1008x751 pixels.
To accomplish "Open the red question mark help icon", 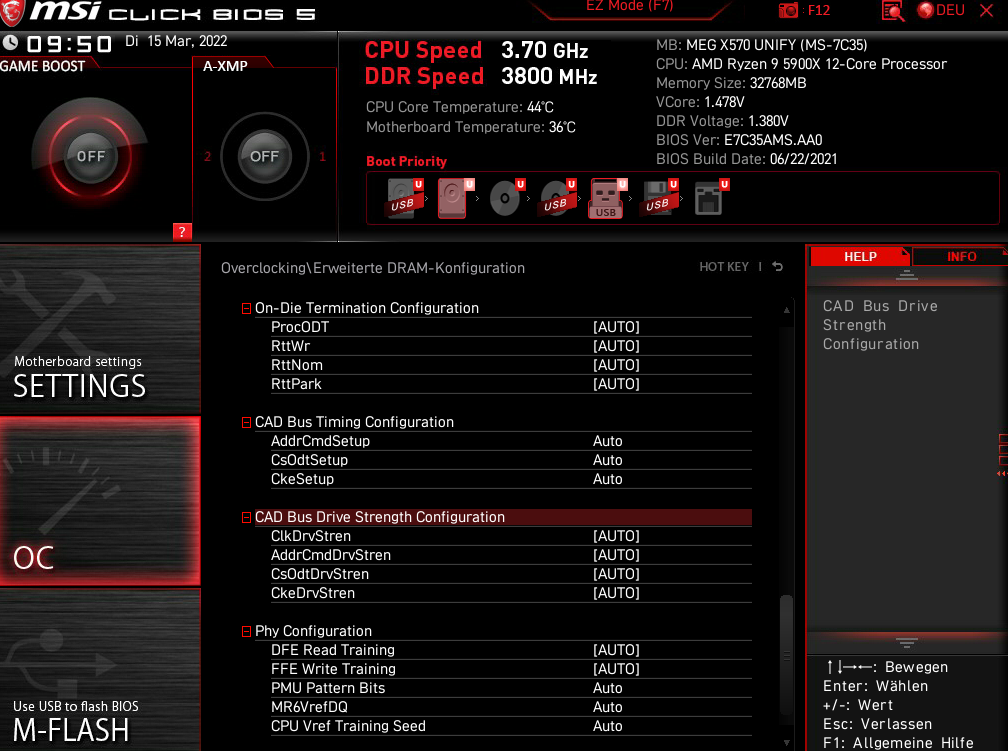I will (182, 232).
